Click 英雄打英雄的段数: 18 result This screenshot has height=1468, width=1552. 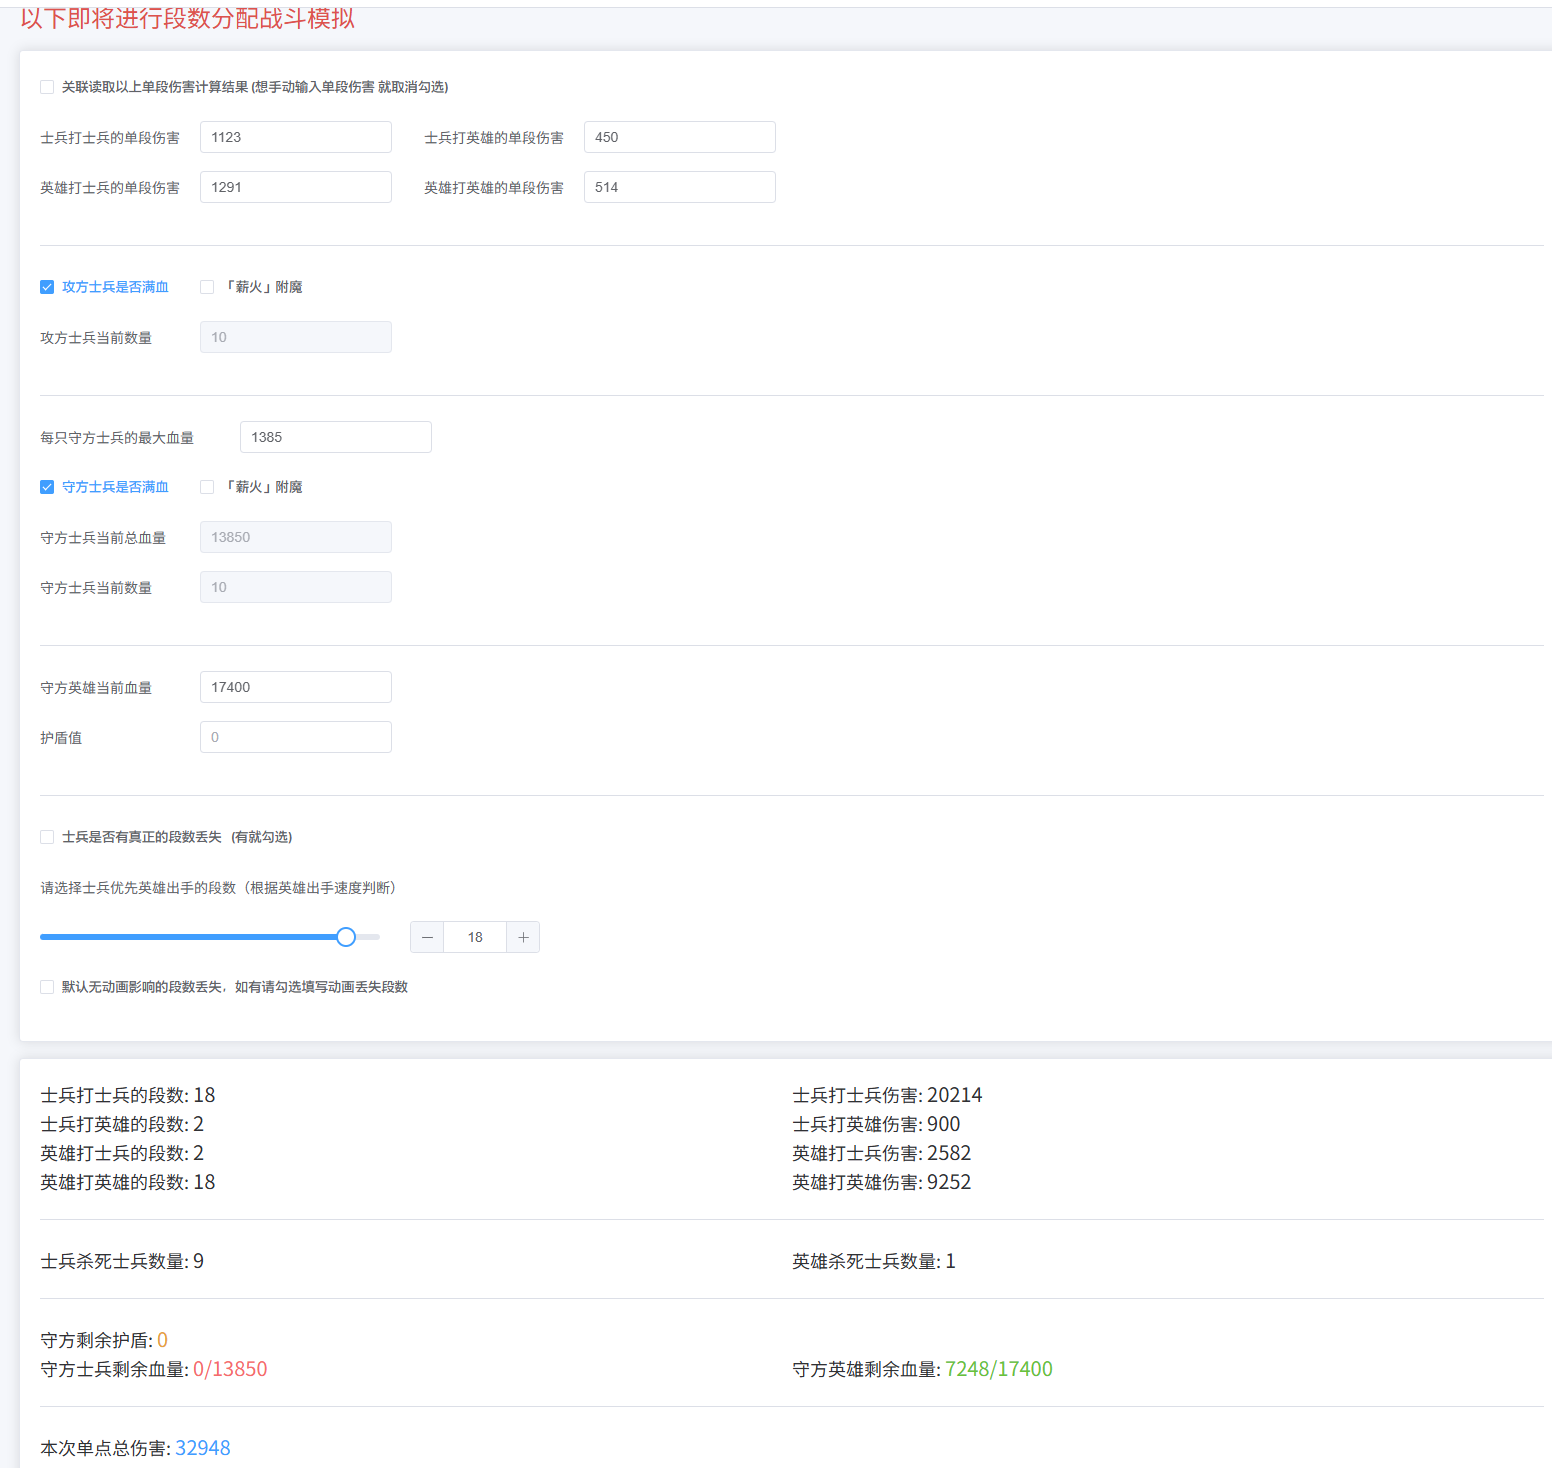tap(128, 1182)
